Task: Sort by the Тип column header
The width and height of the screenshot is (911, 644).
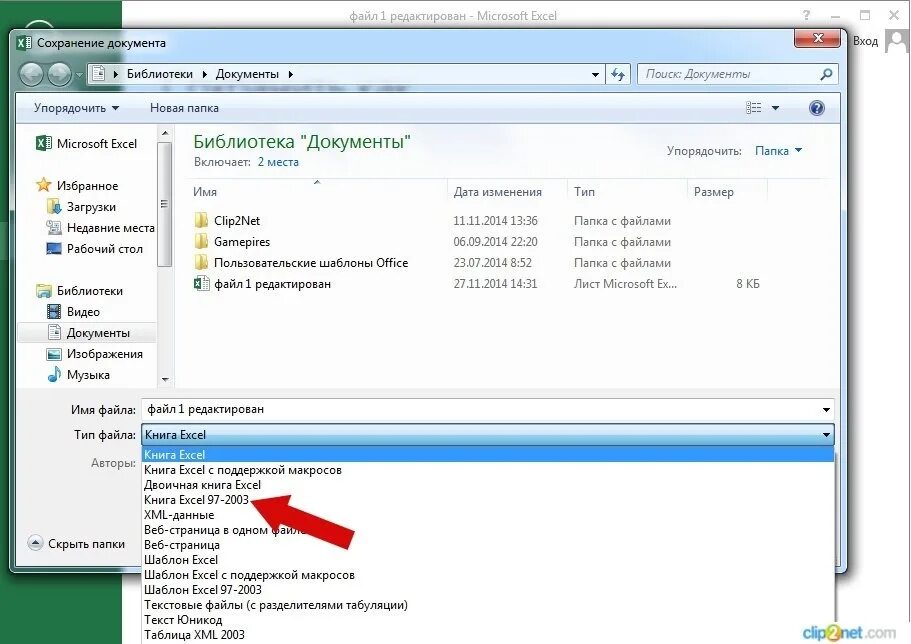Action: (627, 192)
